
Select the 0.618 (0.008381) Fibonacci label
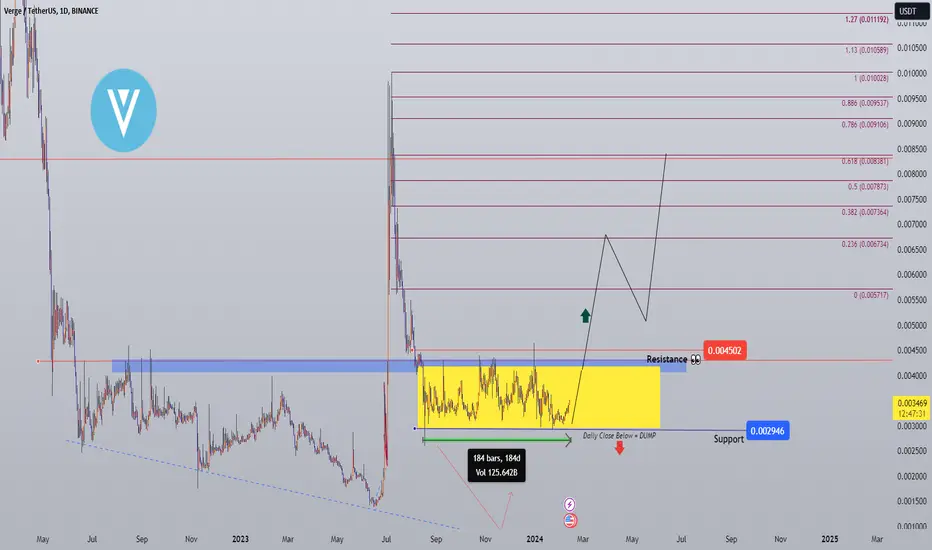[x=865, y=161]
